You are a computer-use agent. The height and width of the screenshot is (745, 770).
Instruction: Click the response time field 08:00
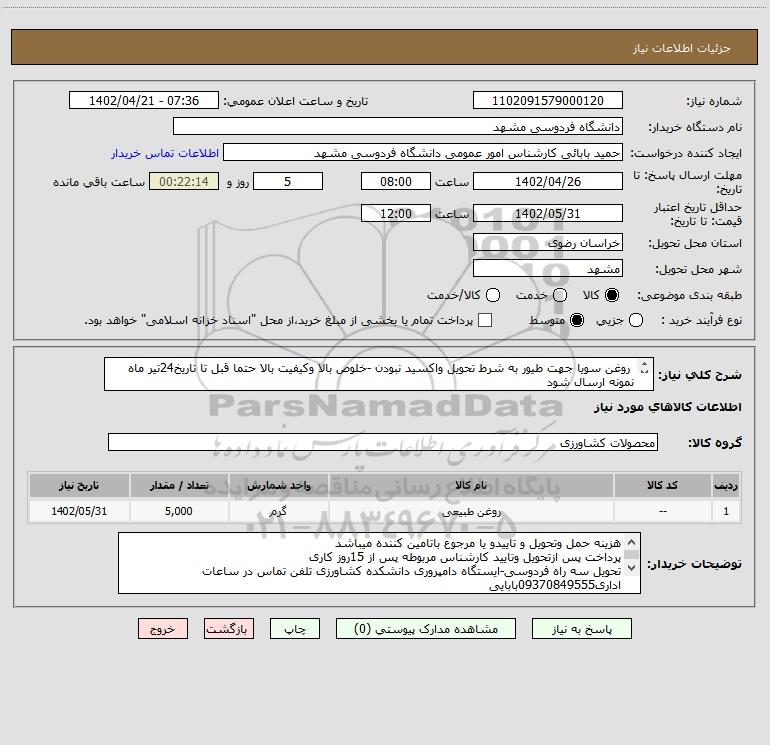click(x=396, y=181)
